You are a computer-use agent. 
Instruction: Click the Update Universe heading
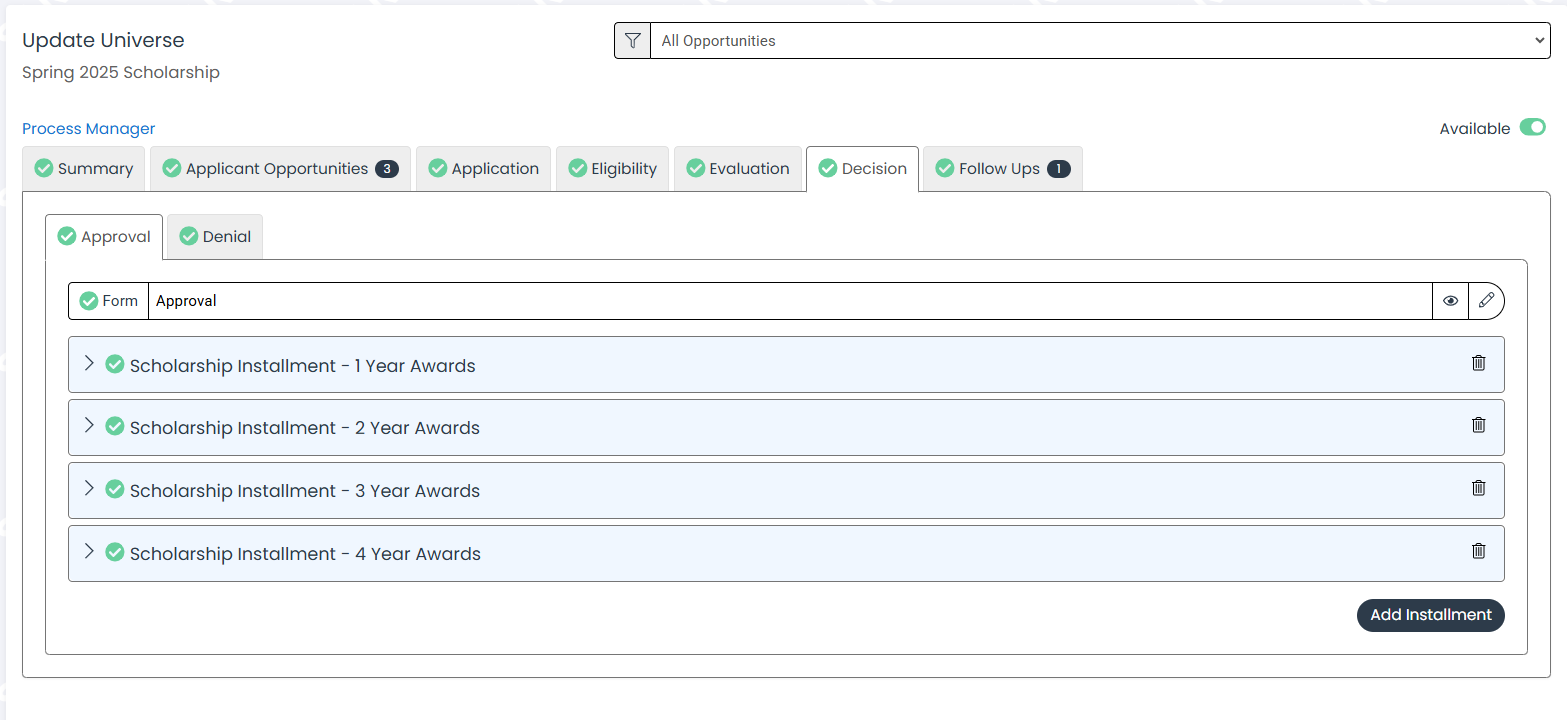tap(103, 41)
